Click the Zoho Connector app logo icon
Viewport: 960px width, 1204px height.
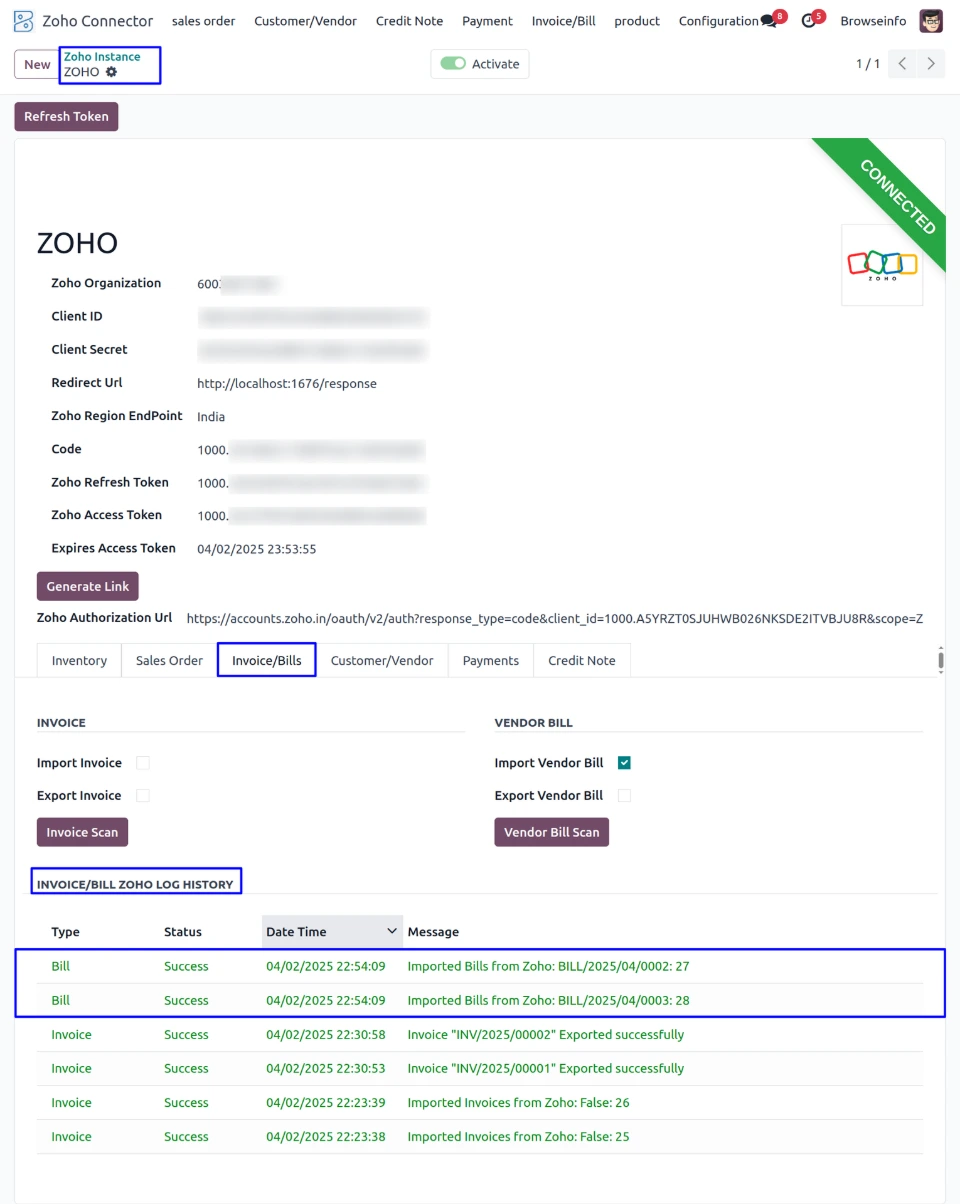coord(24,21)
